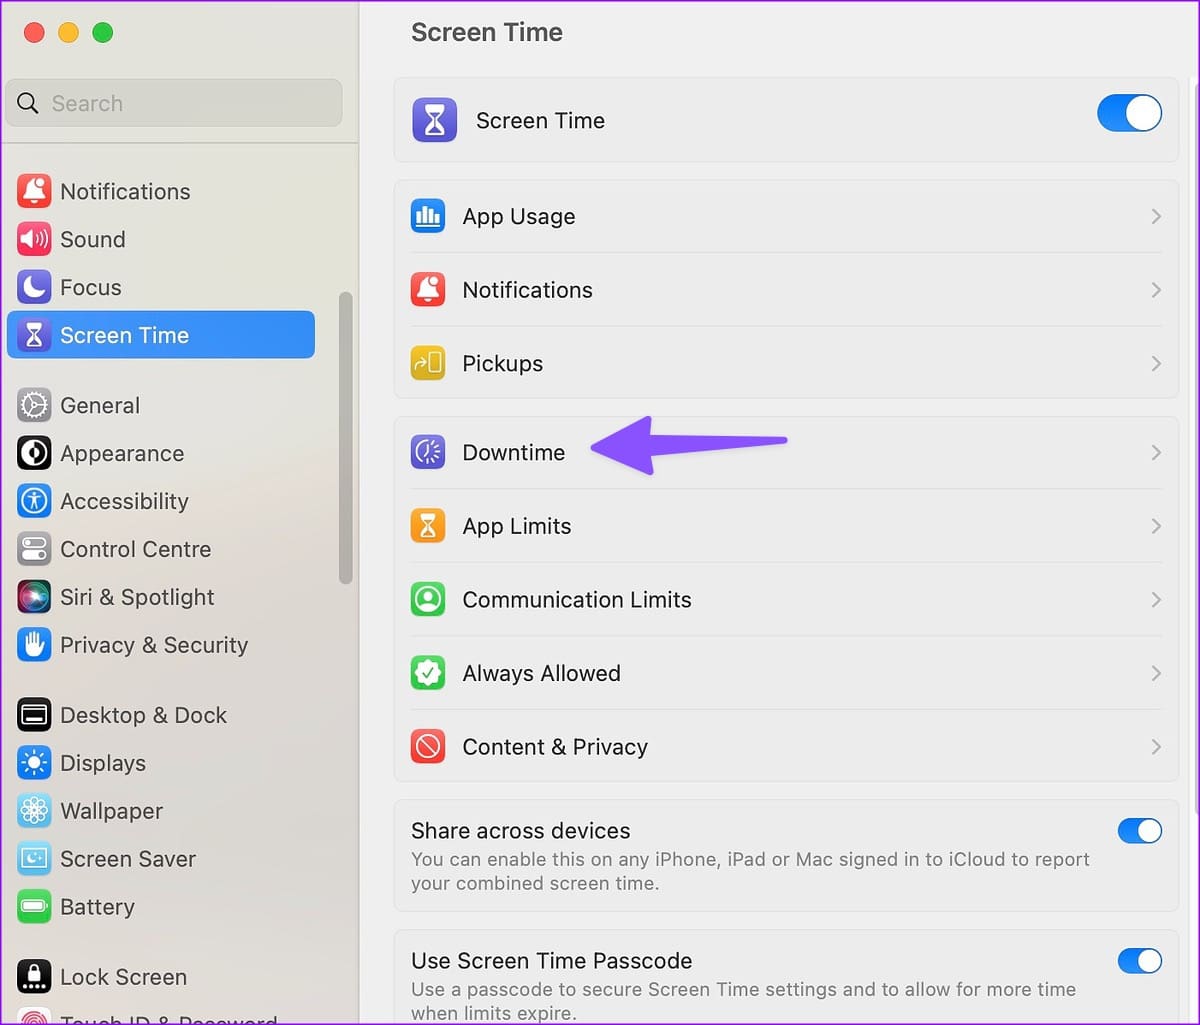Click the red Notifications icon in main pane
Image resolution: width=1200 pixels, height=1025 pixels.
tap(428, 290)
